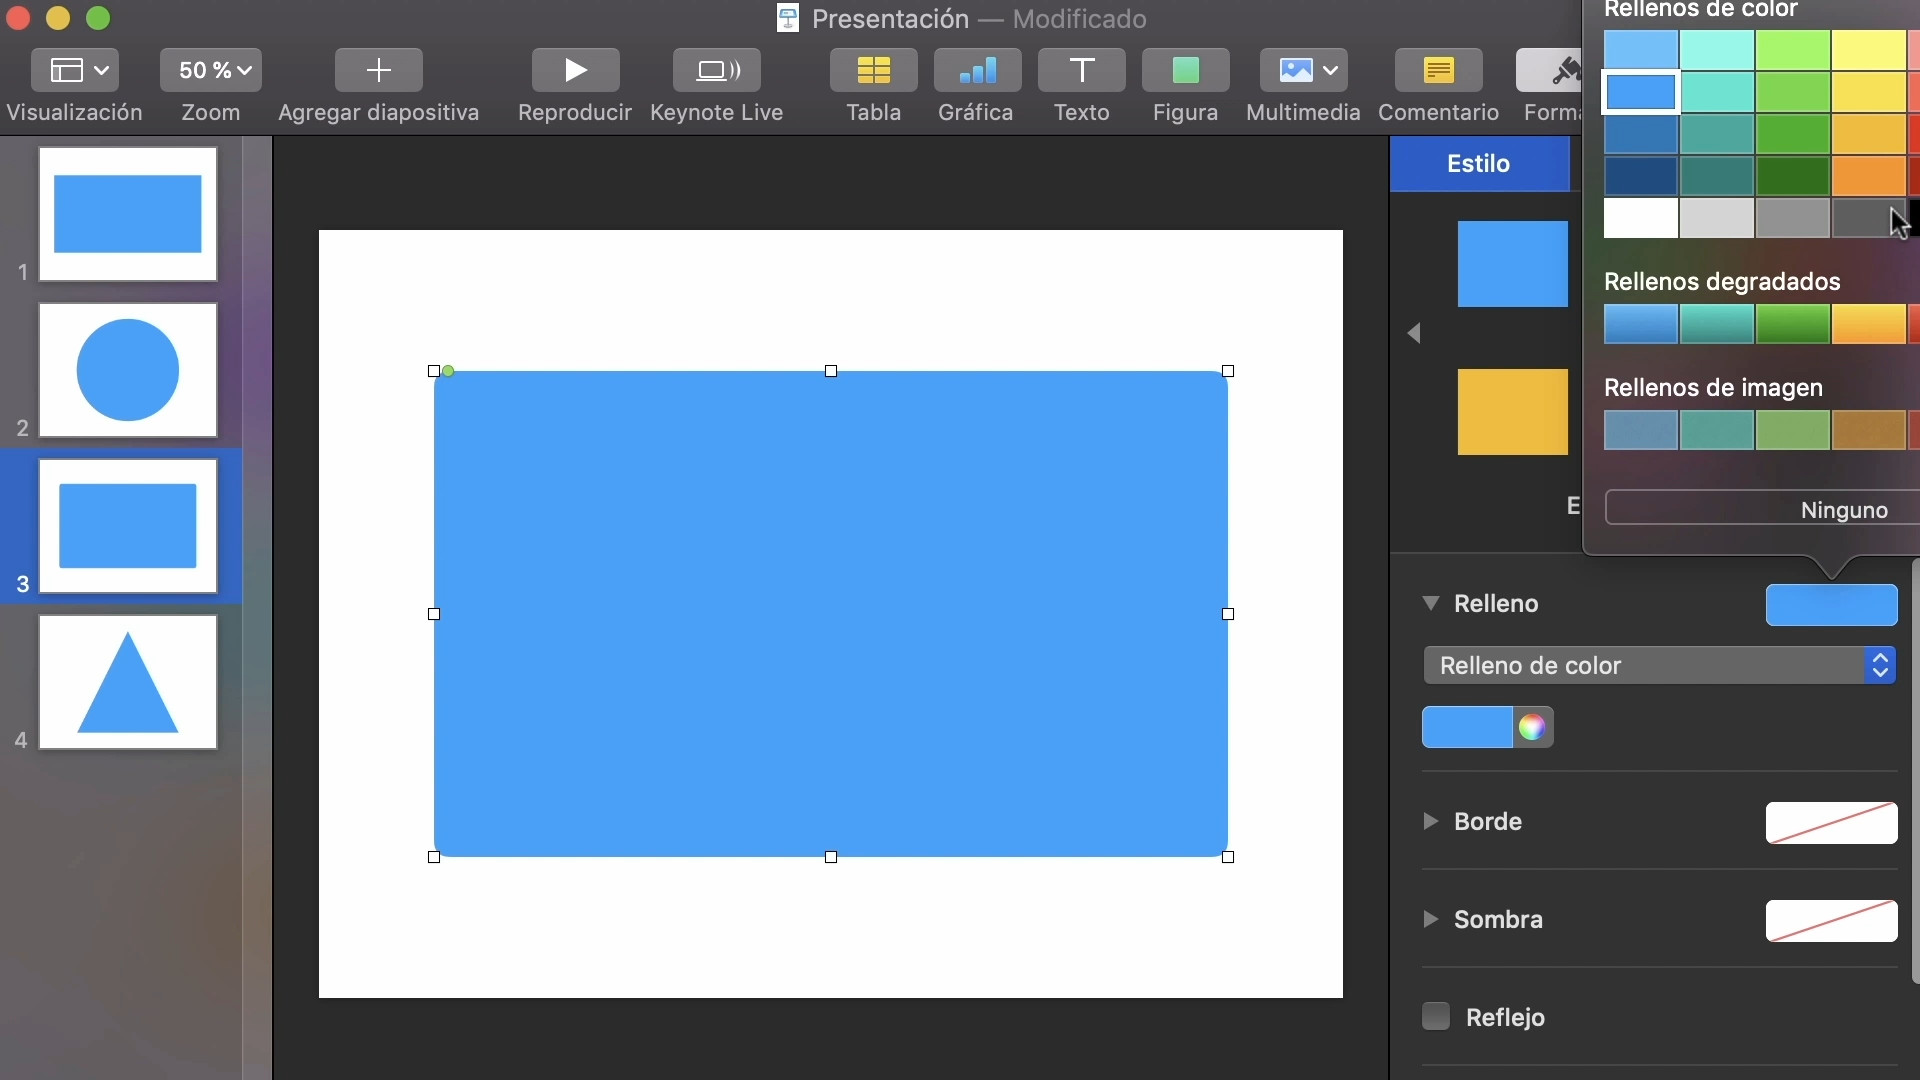The image size is (1920, 1080).
Task: Start Keynote Live broadcast
Action: (x=717, y=70)
